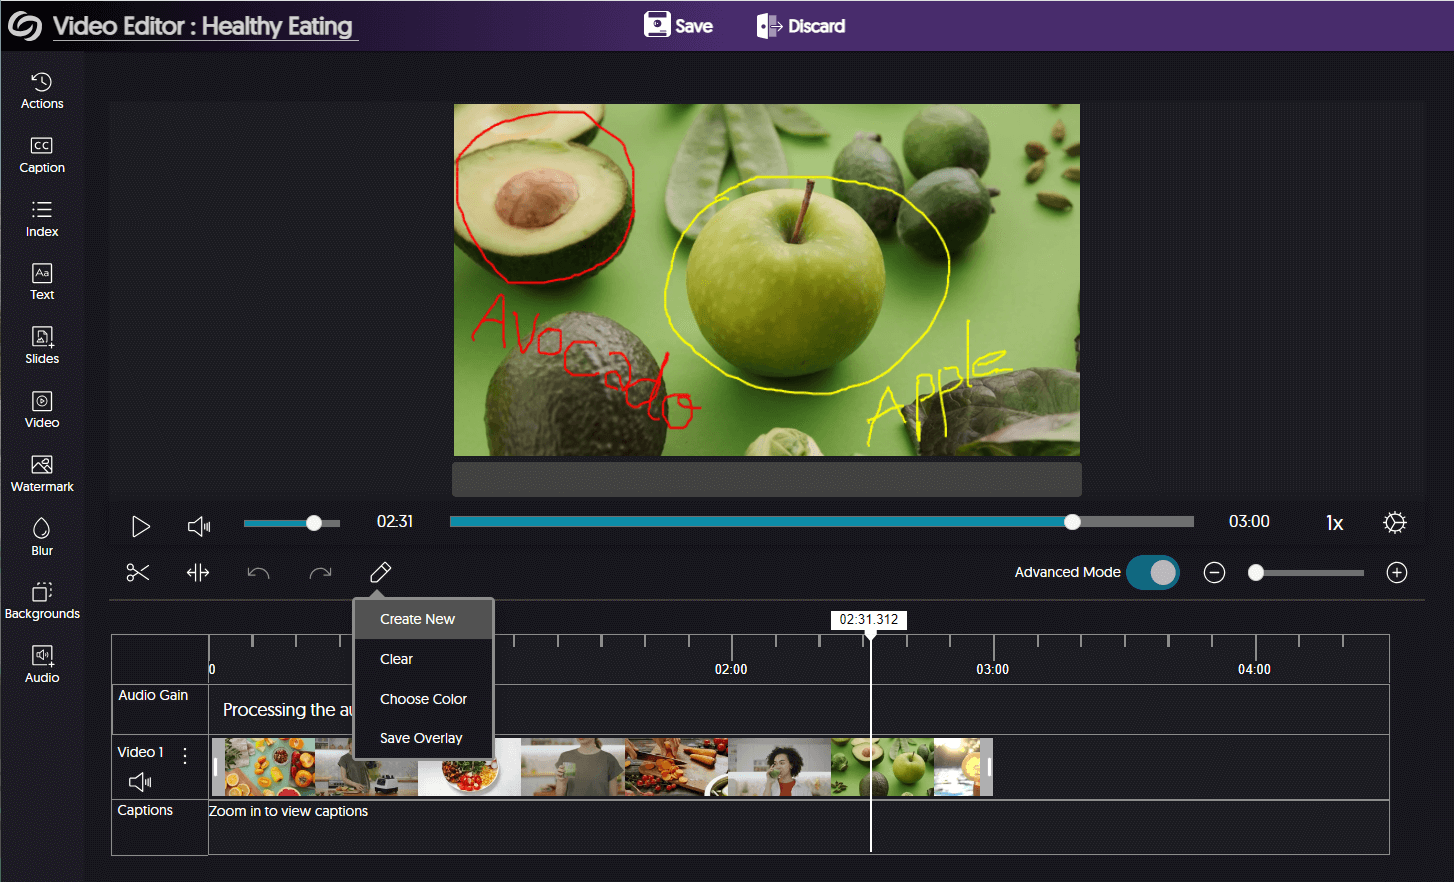Select the split clip tool
Screen dimensions: 1454x882
198,572
